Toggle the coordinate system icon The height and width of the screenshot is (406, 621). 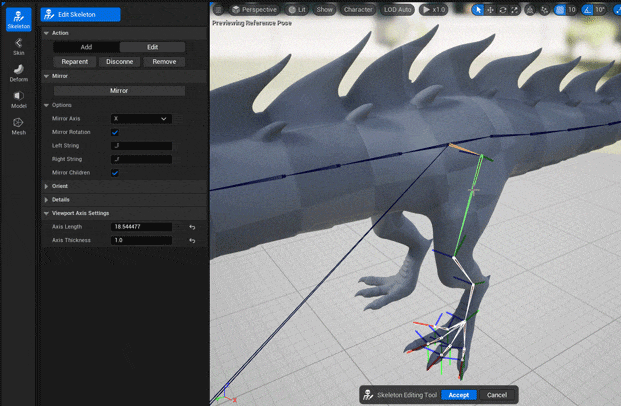point(530,10)
